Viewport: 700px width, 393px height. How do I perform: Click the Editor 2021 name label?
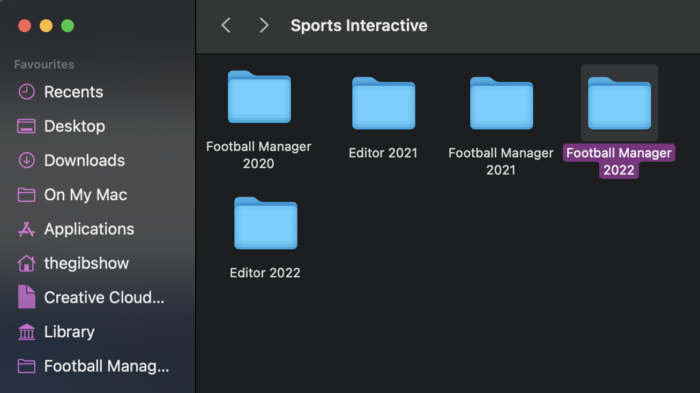tap(383, 153)
